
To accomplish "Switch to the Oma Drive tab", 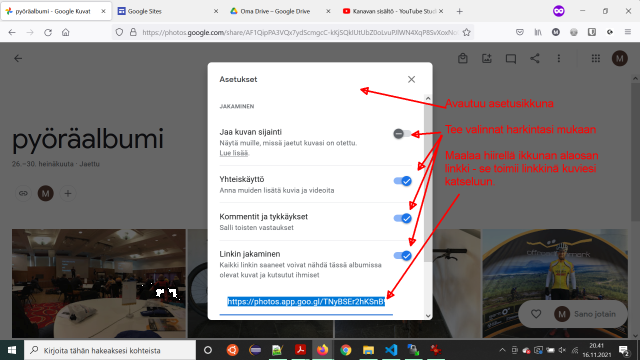I will pos(280,11).
